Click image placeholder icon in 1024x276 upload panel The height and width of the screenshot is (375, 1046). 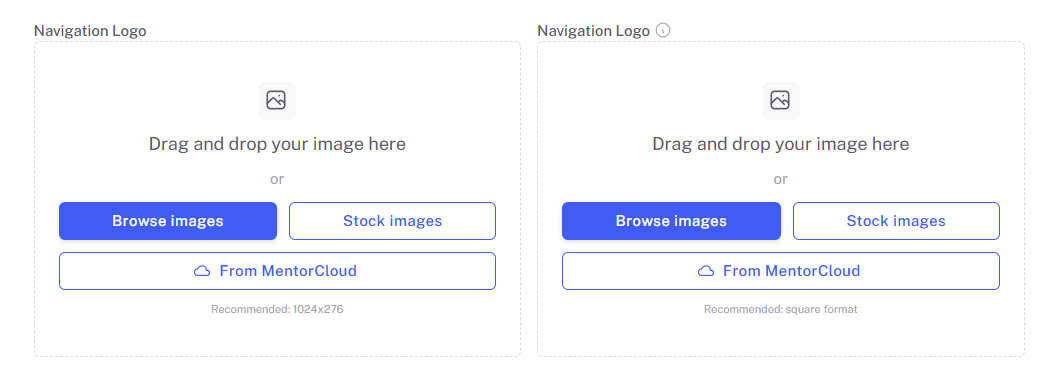[276, 101]
